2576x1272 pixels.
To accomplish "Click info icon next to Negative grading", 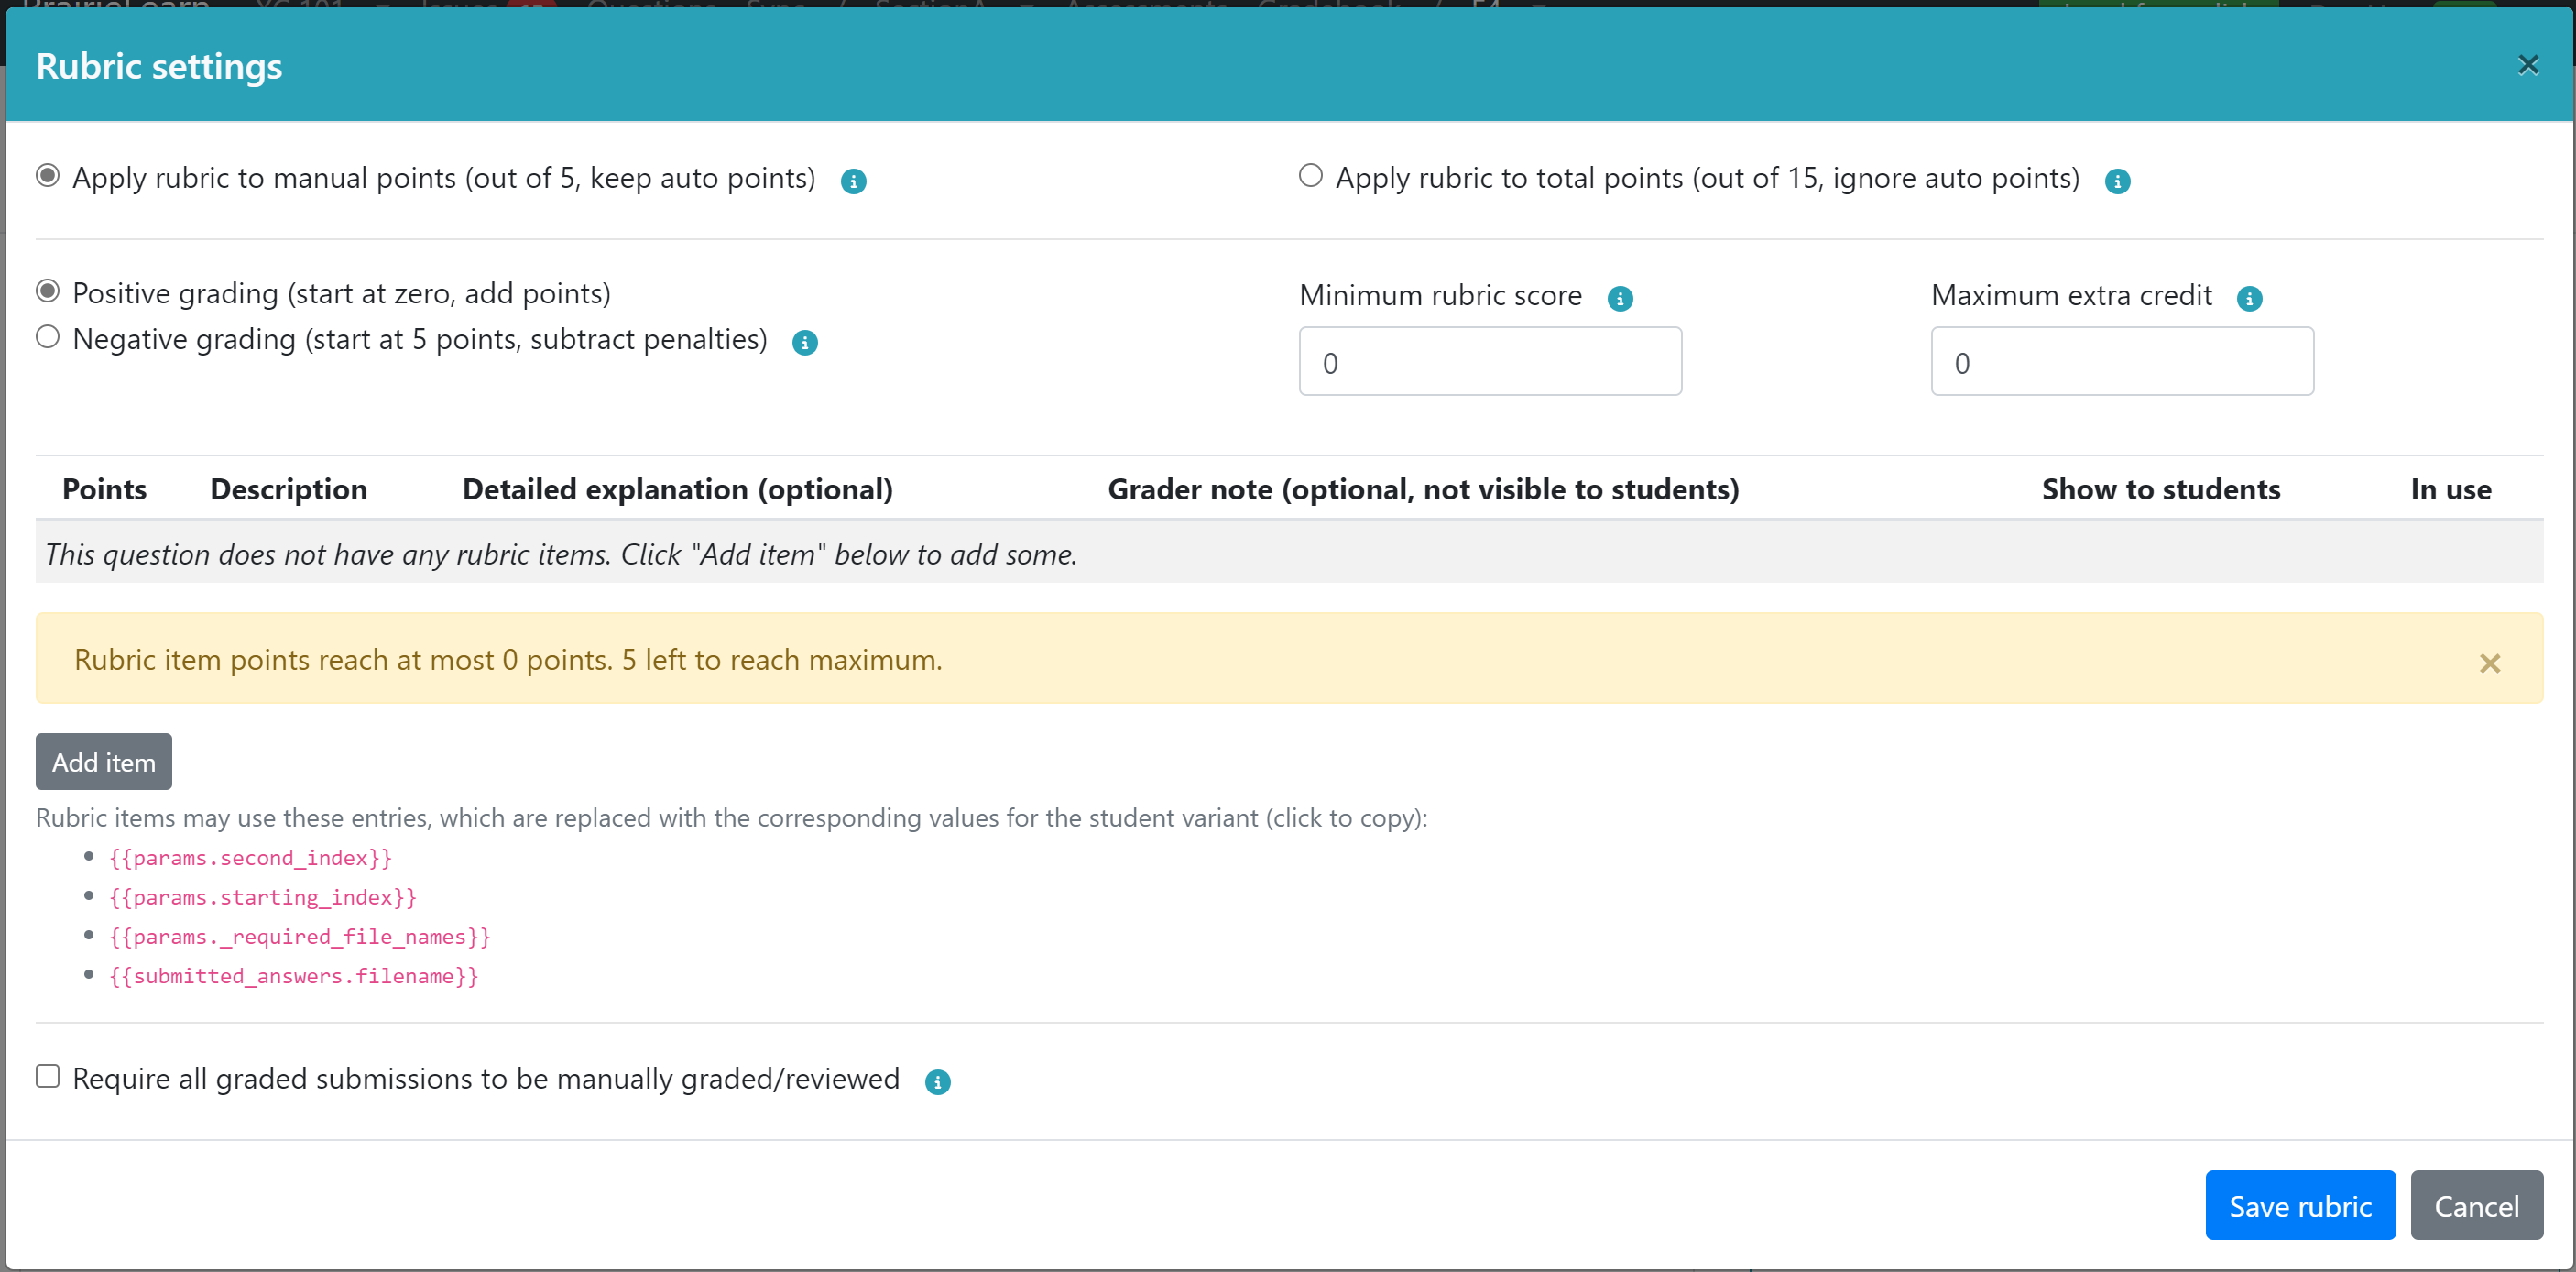I will tap(805, 343).
